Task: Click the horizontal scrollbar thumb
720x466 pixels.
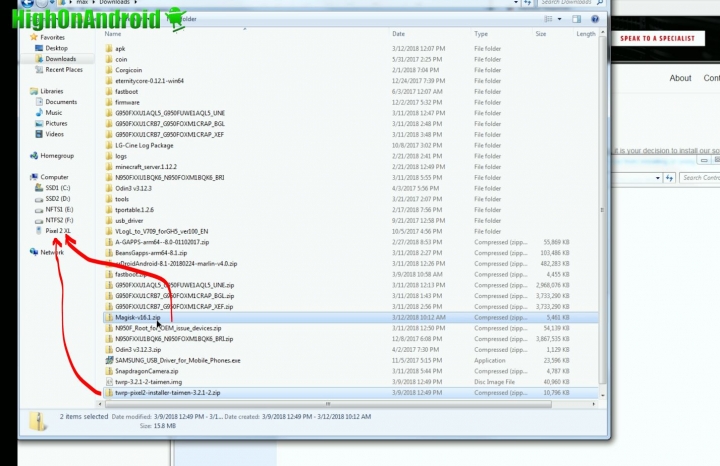Action: coord(328,404)
